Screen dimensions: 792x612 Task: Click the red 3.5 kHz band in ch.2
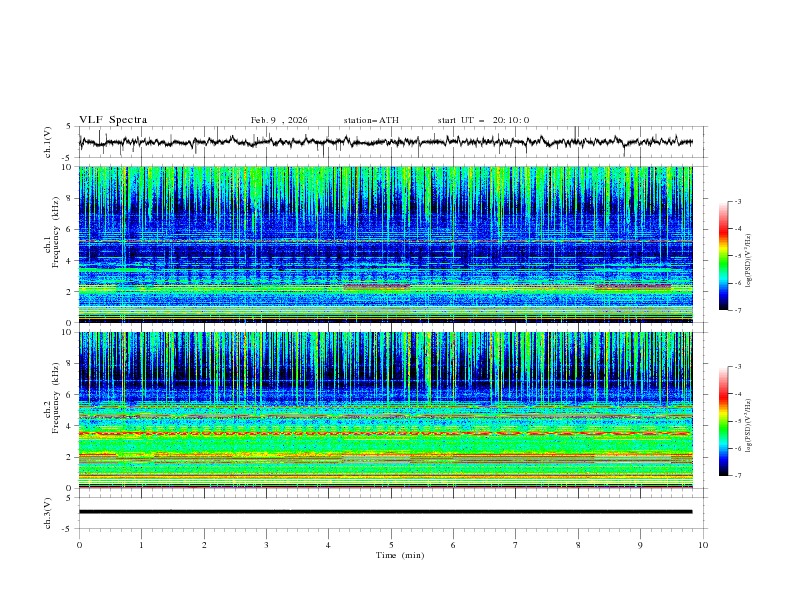[385, 433]
